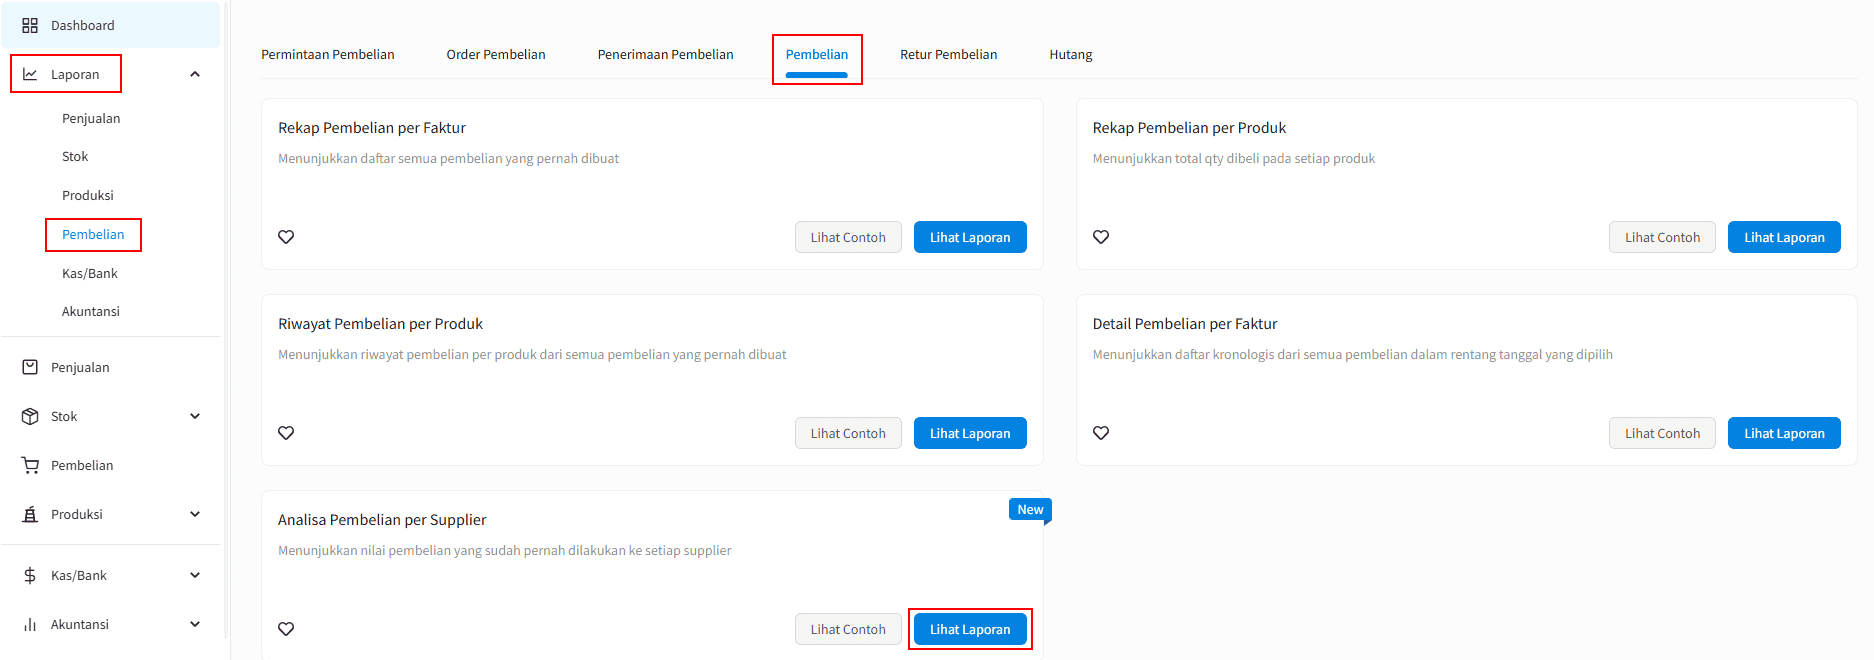
Task: Click the Penjualan bag icon in sidebar
Action: coord(30,367)
